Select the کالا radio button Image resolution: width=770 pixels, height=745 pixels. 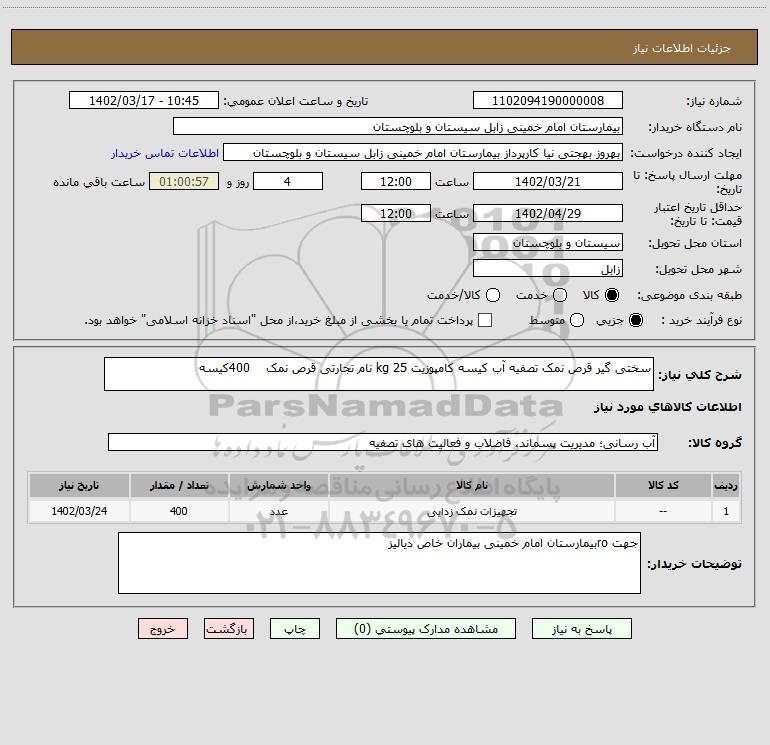coord(612,295)
